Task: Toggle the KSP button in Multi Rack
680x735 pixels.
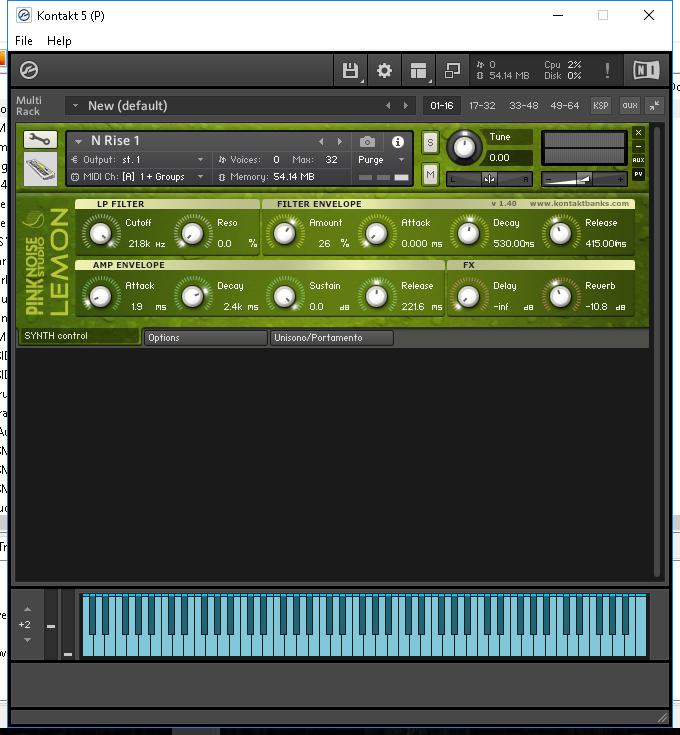Action: (600, 105)
